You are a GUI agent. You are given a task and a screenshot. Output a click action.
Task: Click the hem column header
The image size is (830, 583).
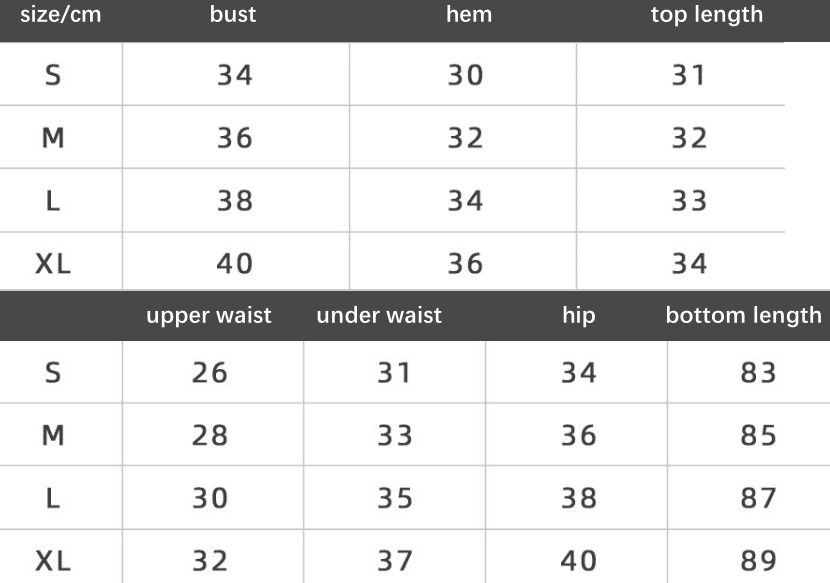click(469, 14)
